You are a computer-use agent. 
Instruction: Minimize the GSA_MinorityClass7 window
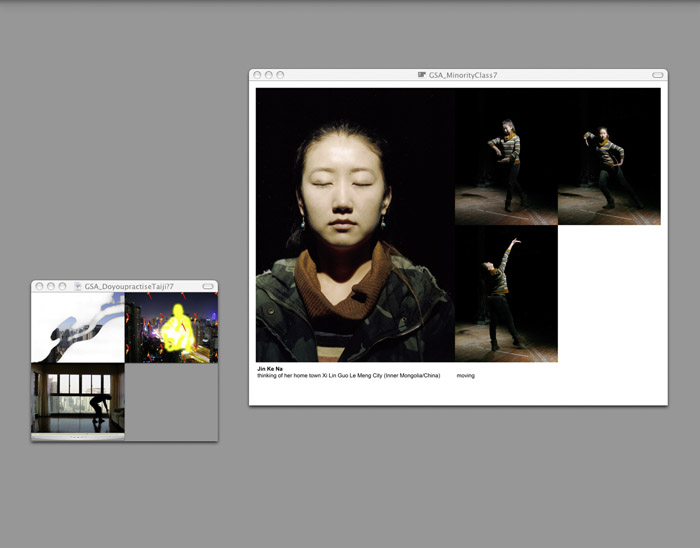pyautogui.click(x=269, y=75)
